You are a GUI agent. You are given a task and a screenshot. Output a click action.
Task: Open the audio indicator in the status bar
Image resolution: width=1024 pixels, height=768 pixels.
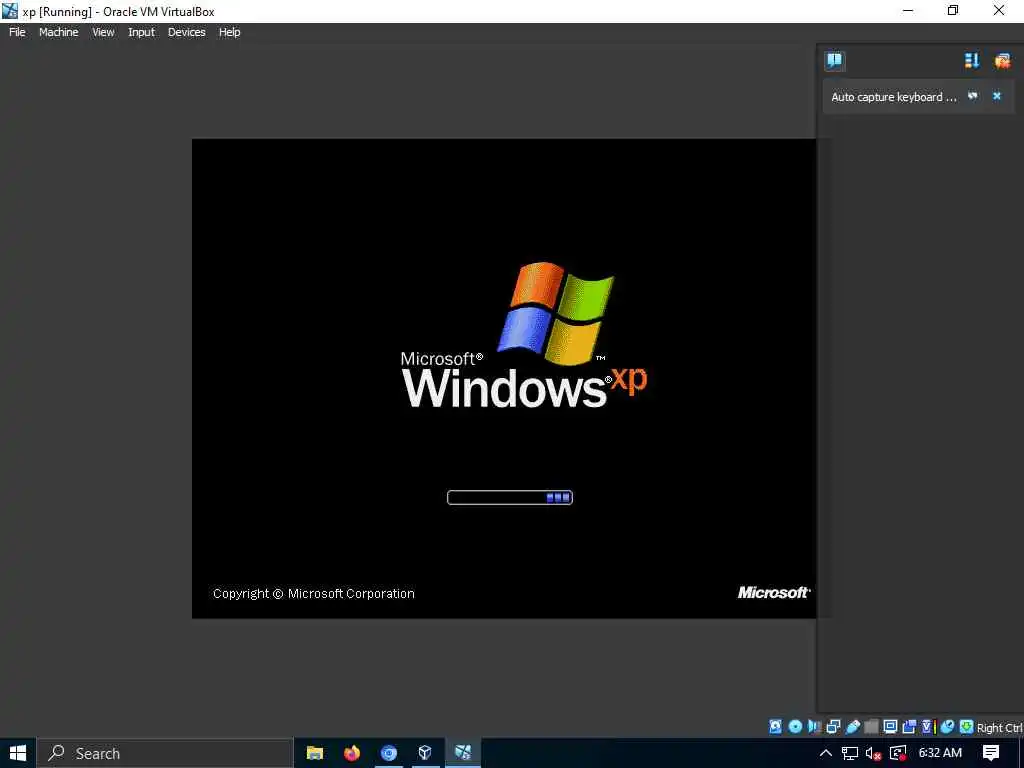[x=814, y=726]
